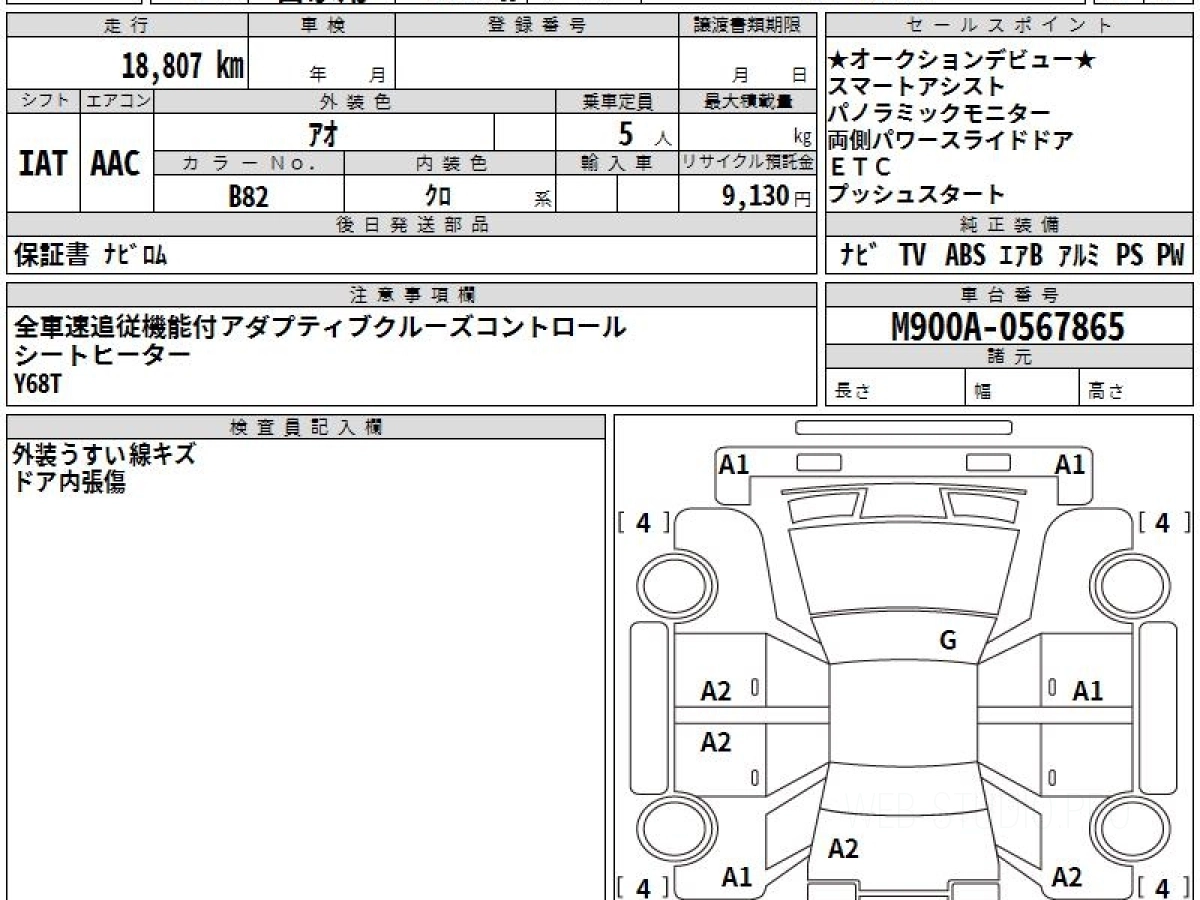The width and height of the screenshot is (1200, 900).
Task: Select the 登録番号 header cell
Action: click(x=537, y=26)
